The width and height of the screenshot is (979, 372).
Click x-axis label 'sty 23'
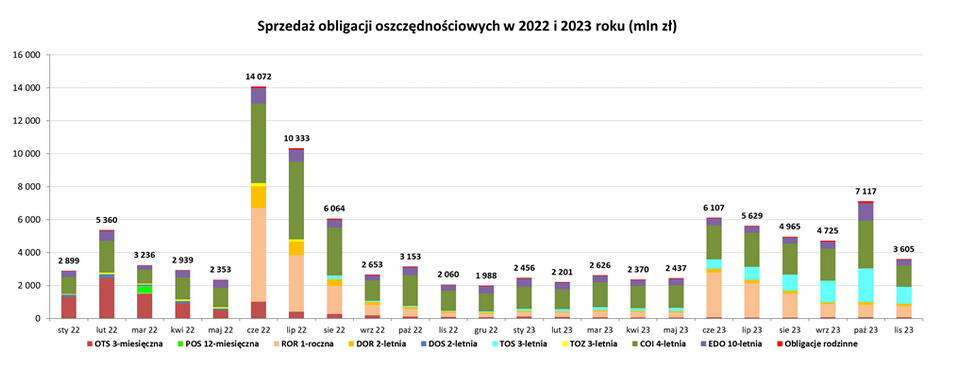click(x=524, y=330)
